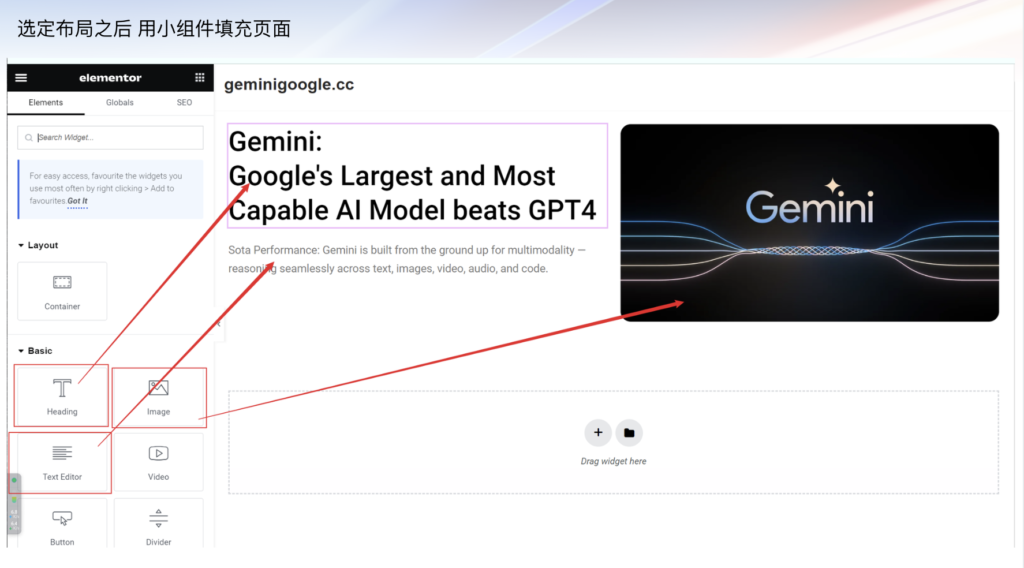Select the Divider widget
The image size is (1024, 568).
(158, 525)
